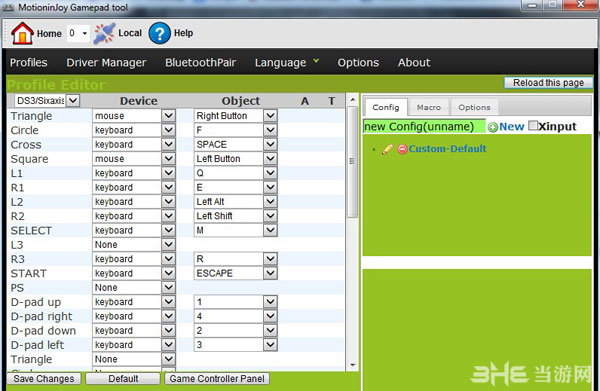Toggle the Xinput checkbox
Image resolution: width=600 pixels, height=391 pixels.
click(x=533, y=125)
